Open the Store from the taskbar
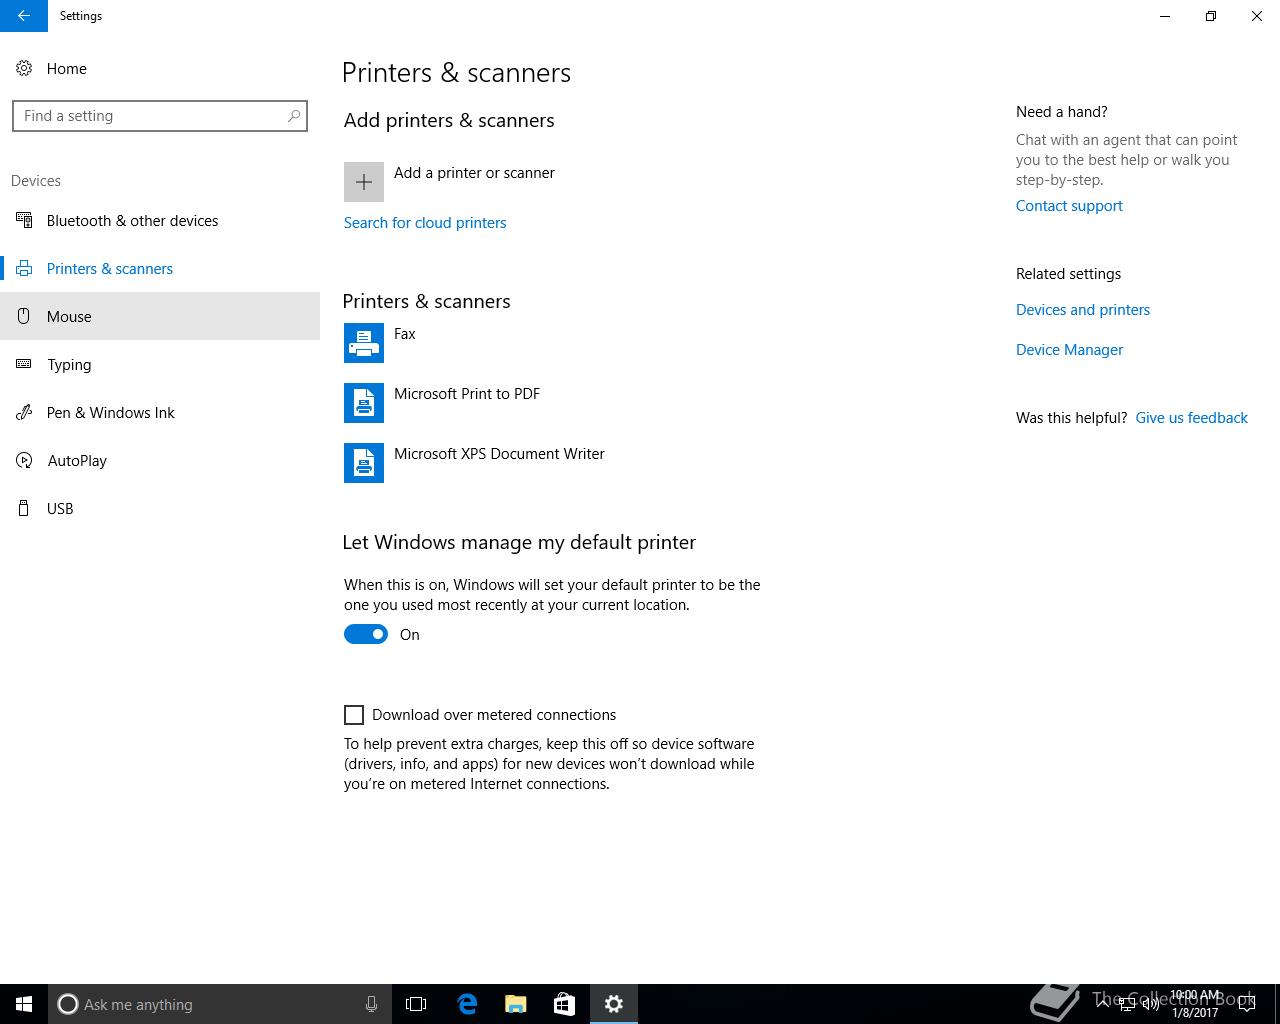The width and height of the screenshot is (1280, 1024). coord(564,1004)
